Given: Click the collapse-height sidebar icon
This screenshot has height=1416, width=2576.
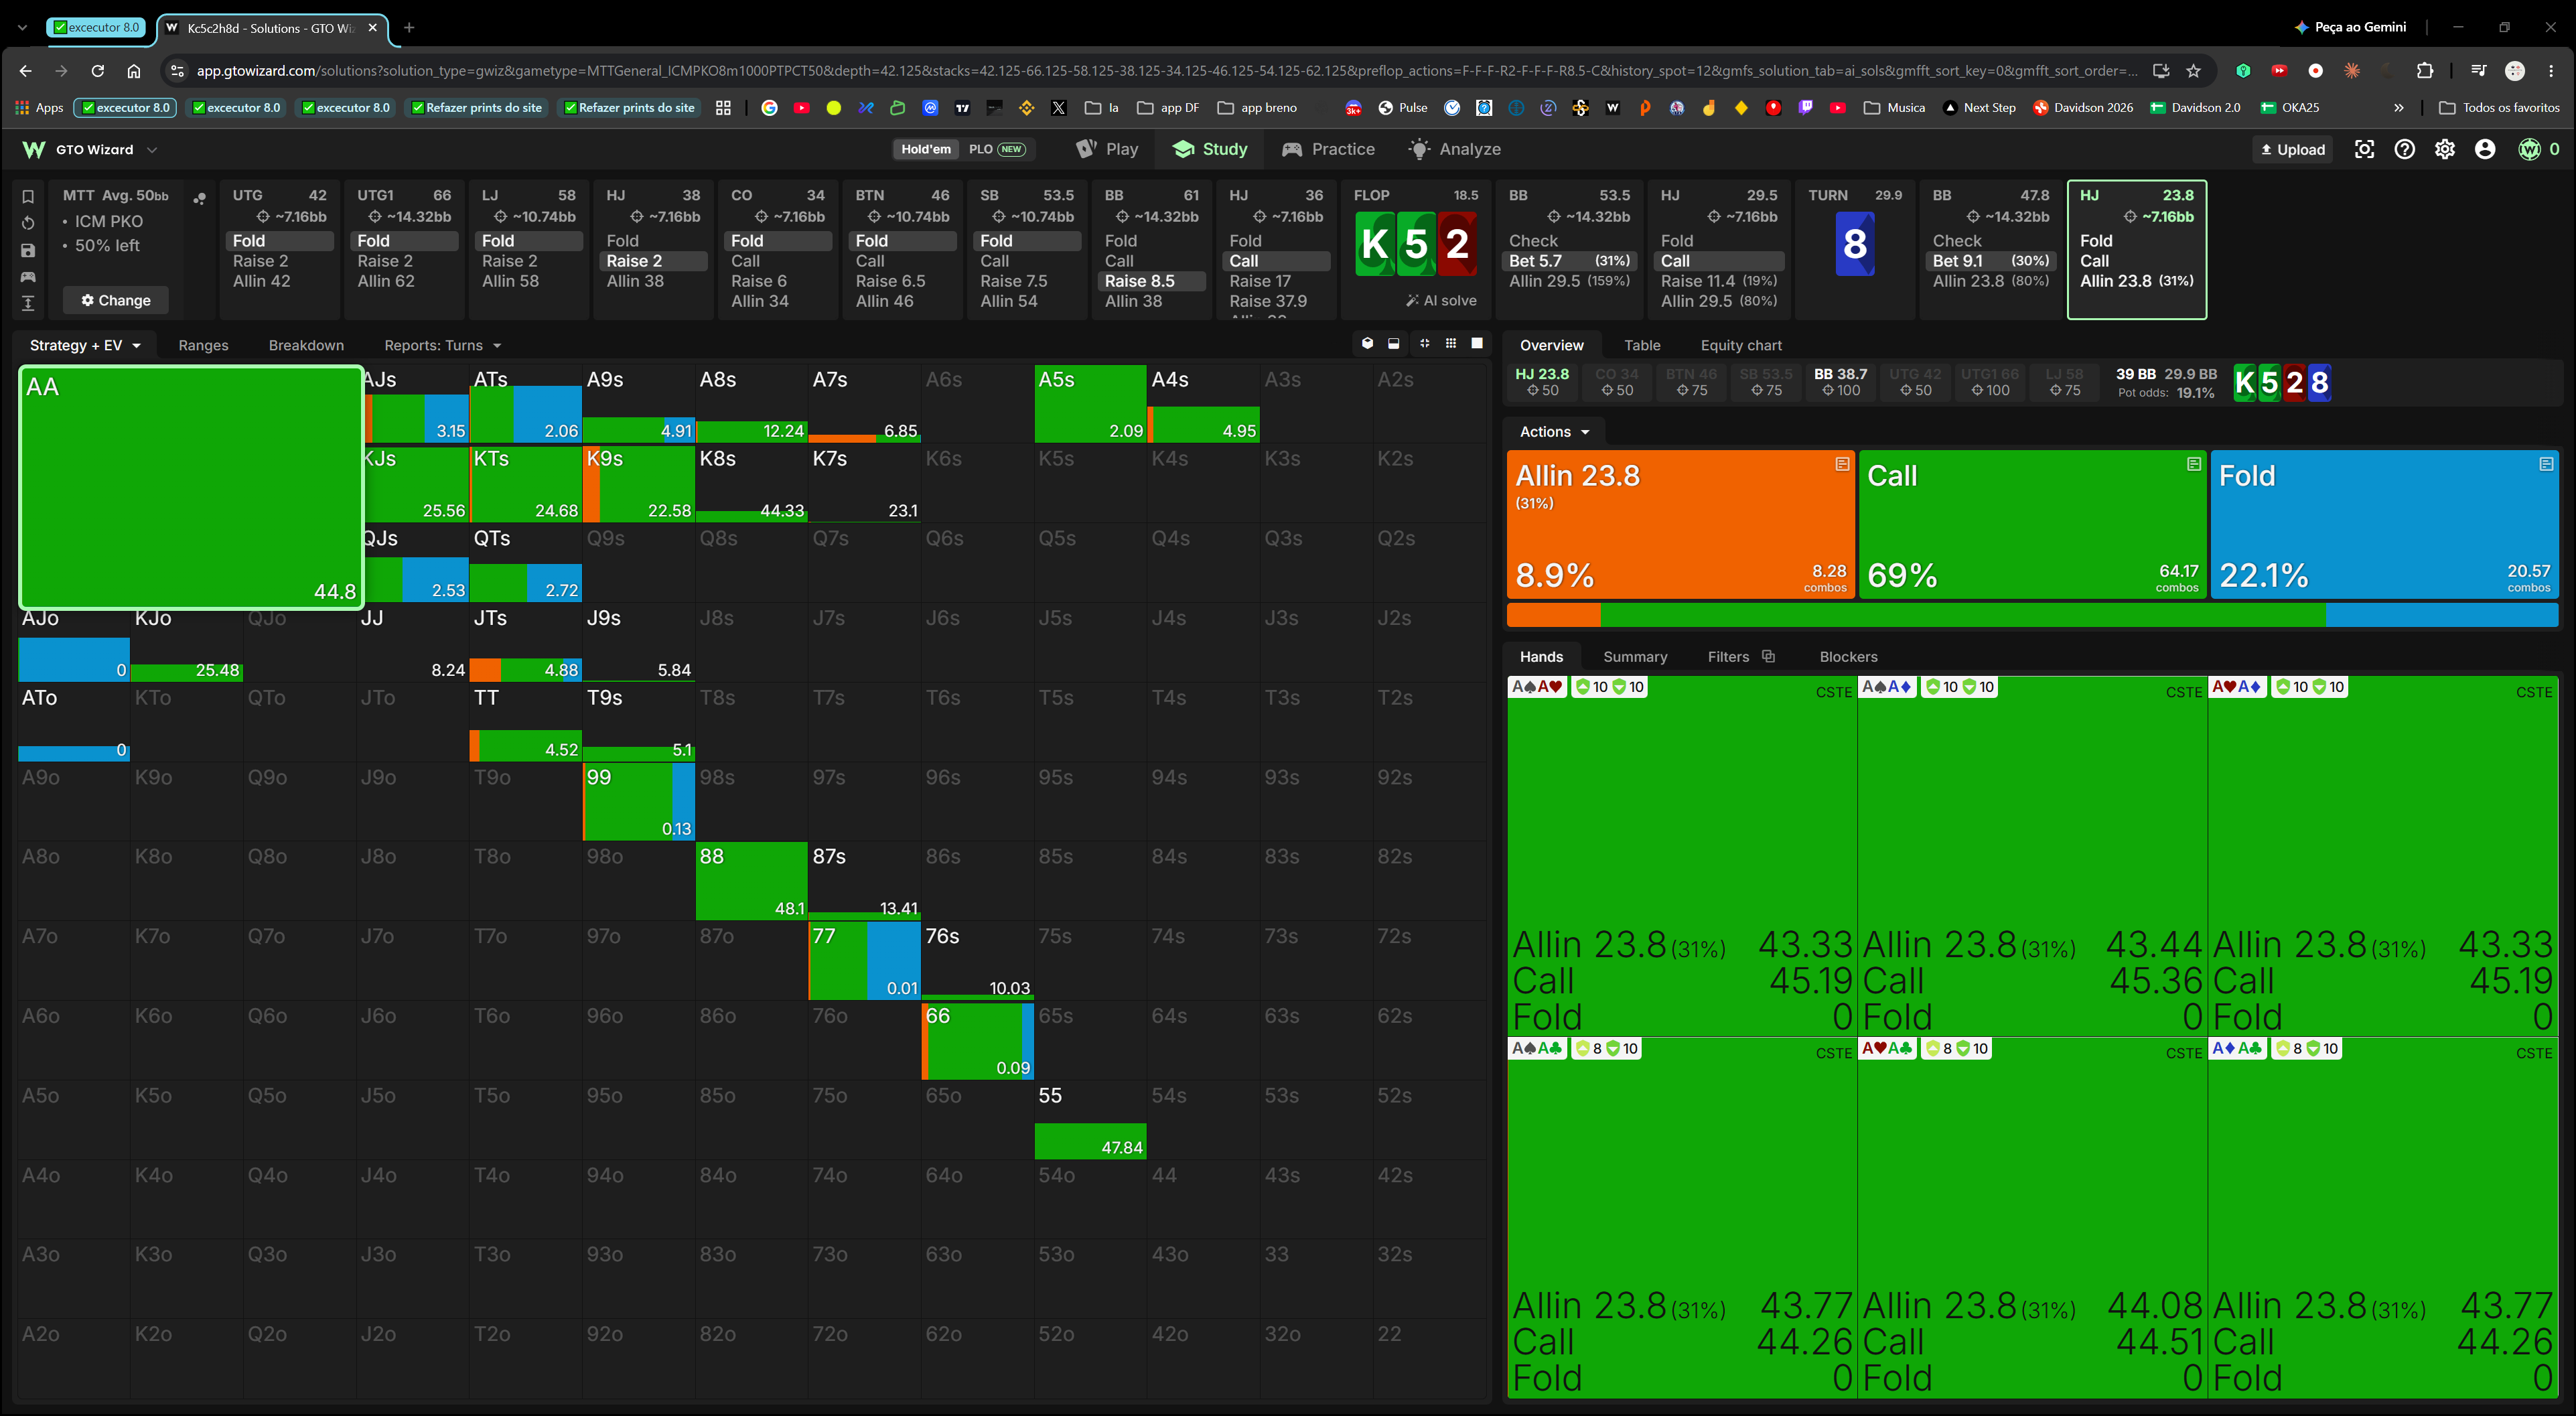Looking at the screenshot, I should [28, 303].
